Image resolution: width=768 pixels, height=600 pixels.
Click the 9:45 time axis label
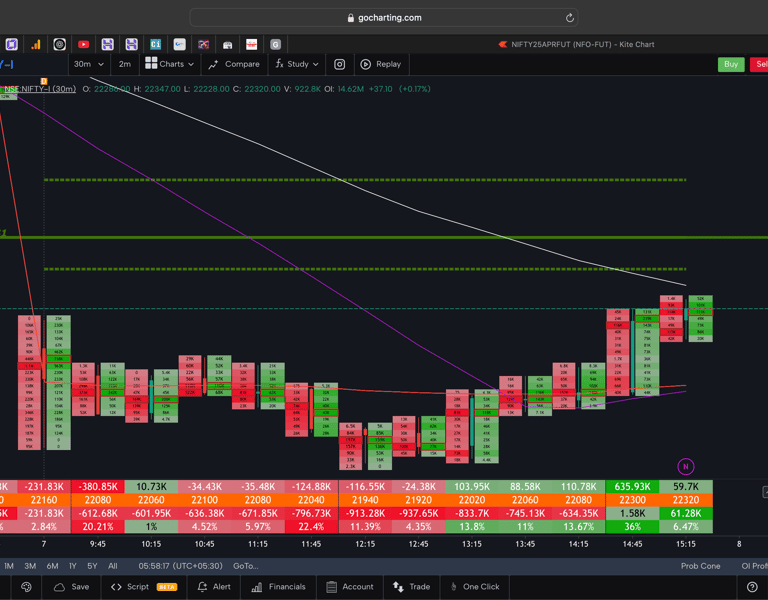(97, 544)
